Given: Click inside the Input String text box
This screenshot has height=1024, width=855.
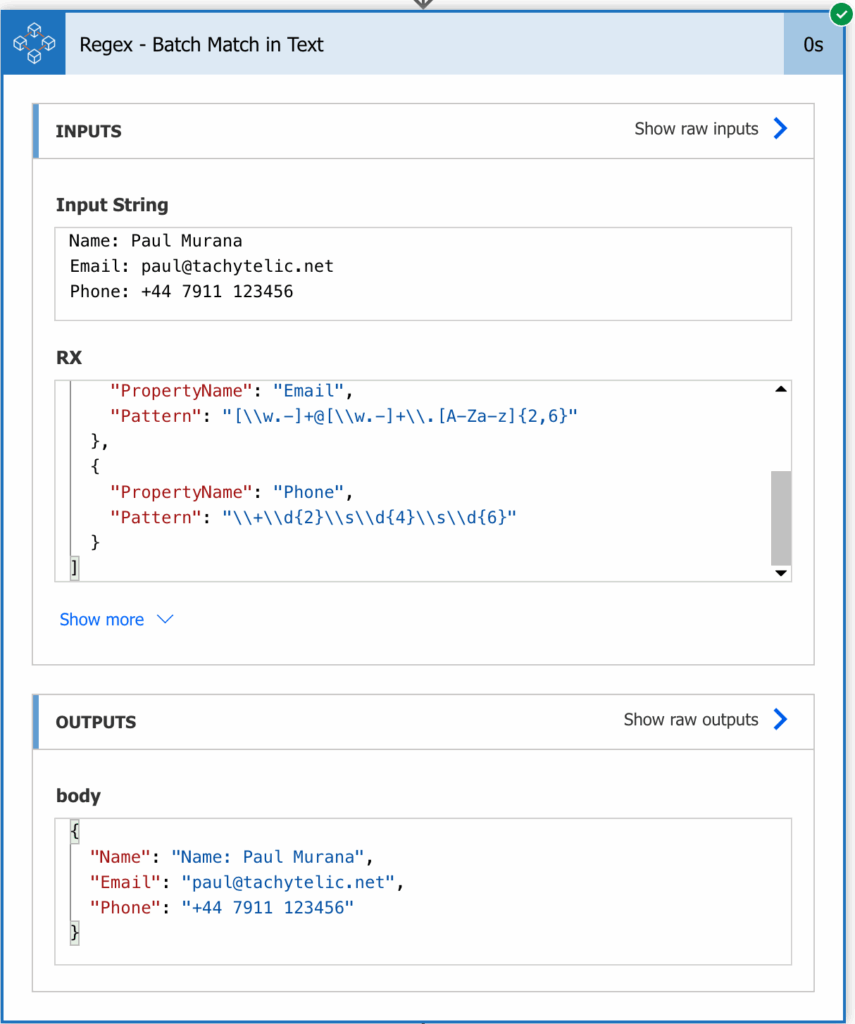Looking at the screenshot, I should click(423, 274).
